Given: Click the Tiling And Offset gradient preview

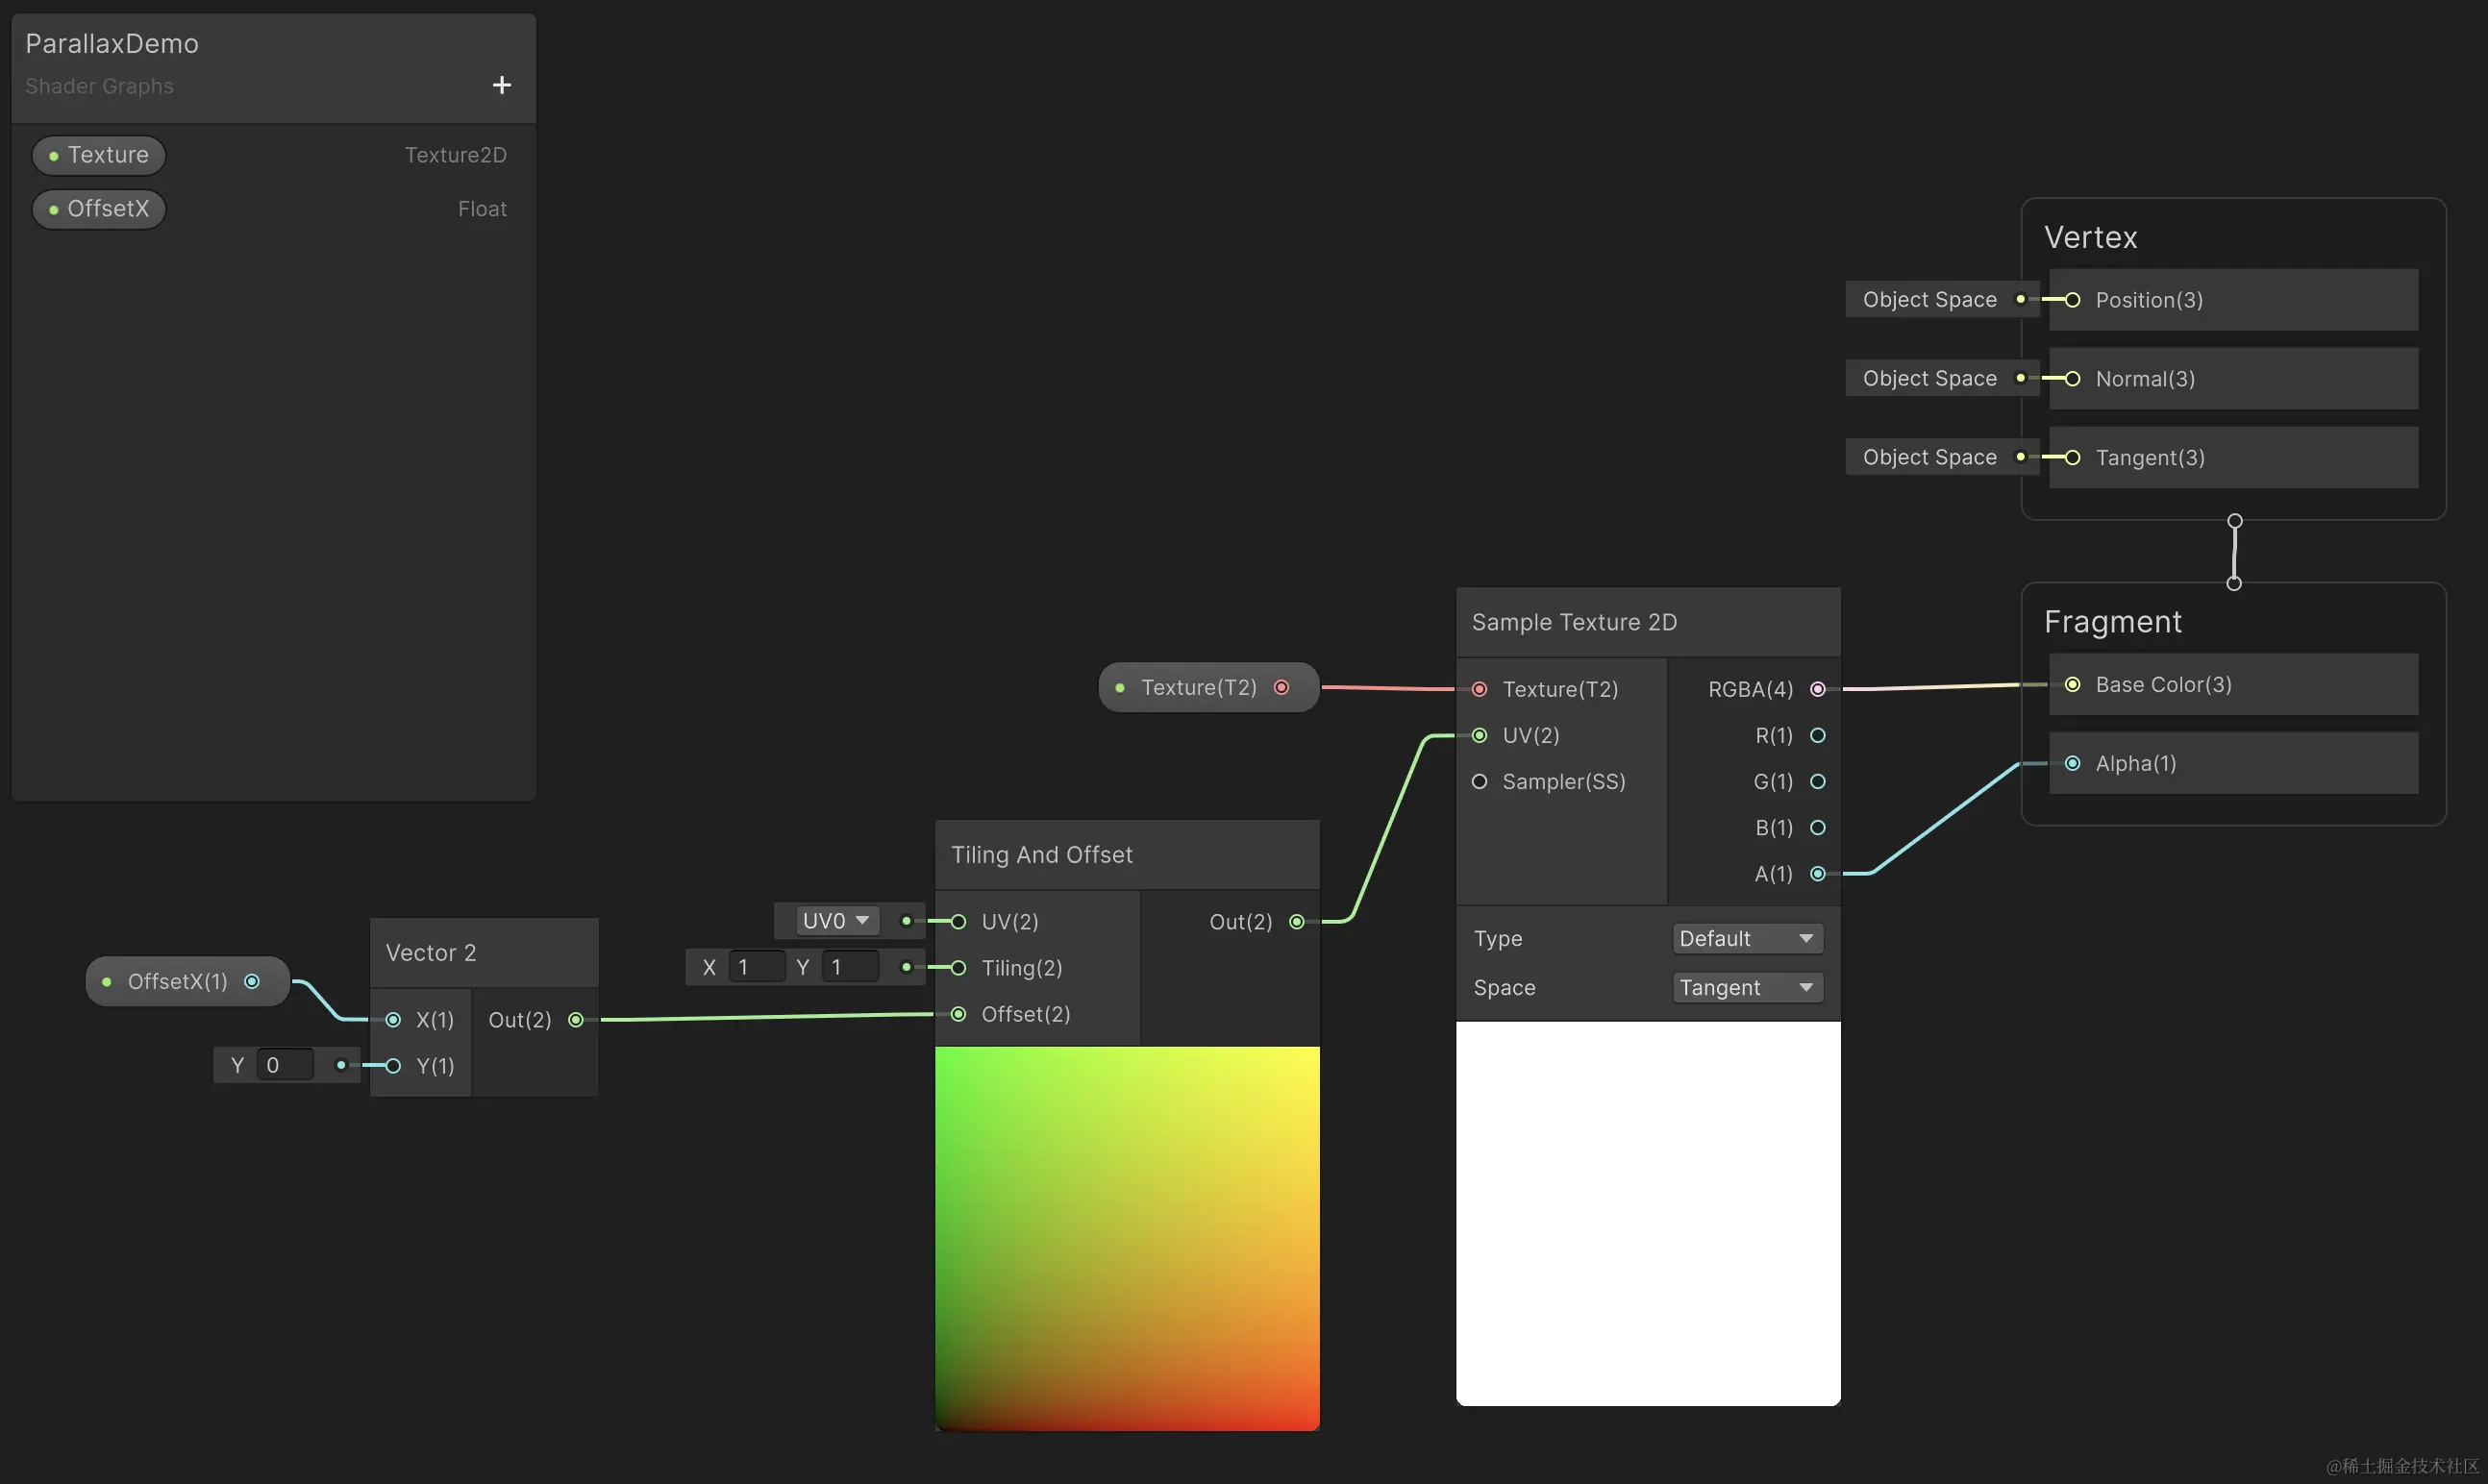Looking at the screenshot, I should [x=1127, y=1238].
